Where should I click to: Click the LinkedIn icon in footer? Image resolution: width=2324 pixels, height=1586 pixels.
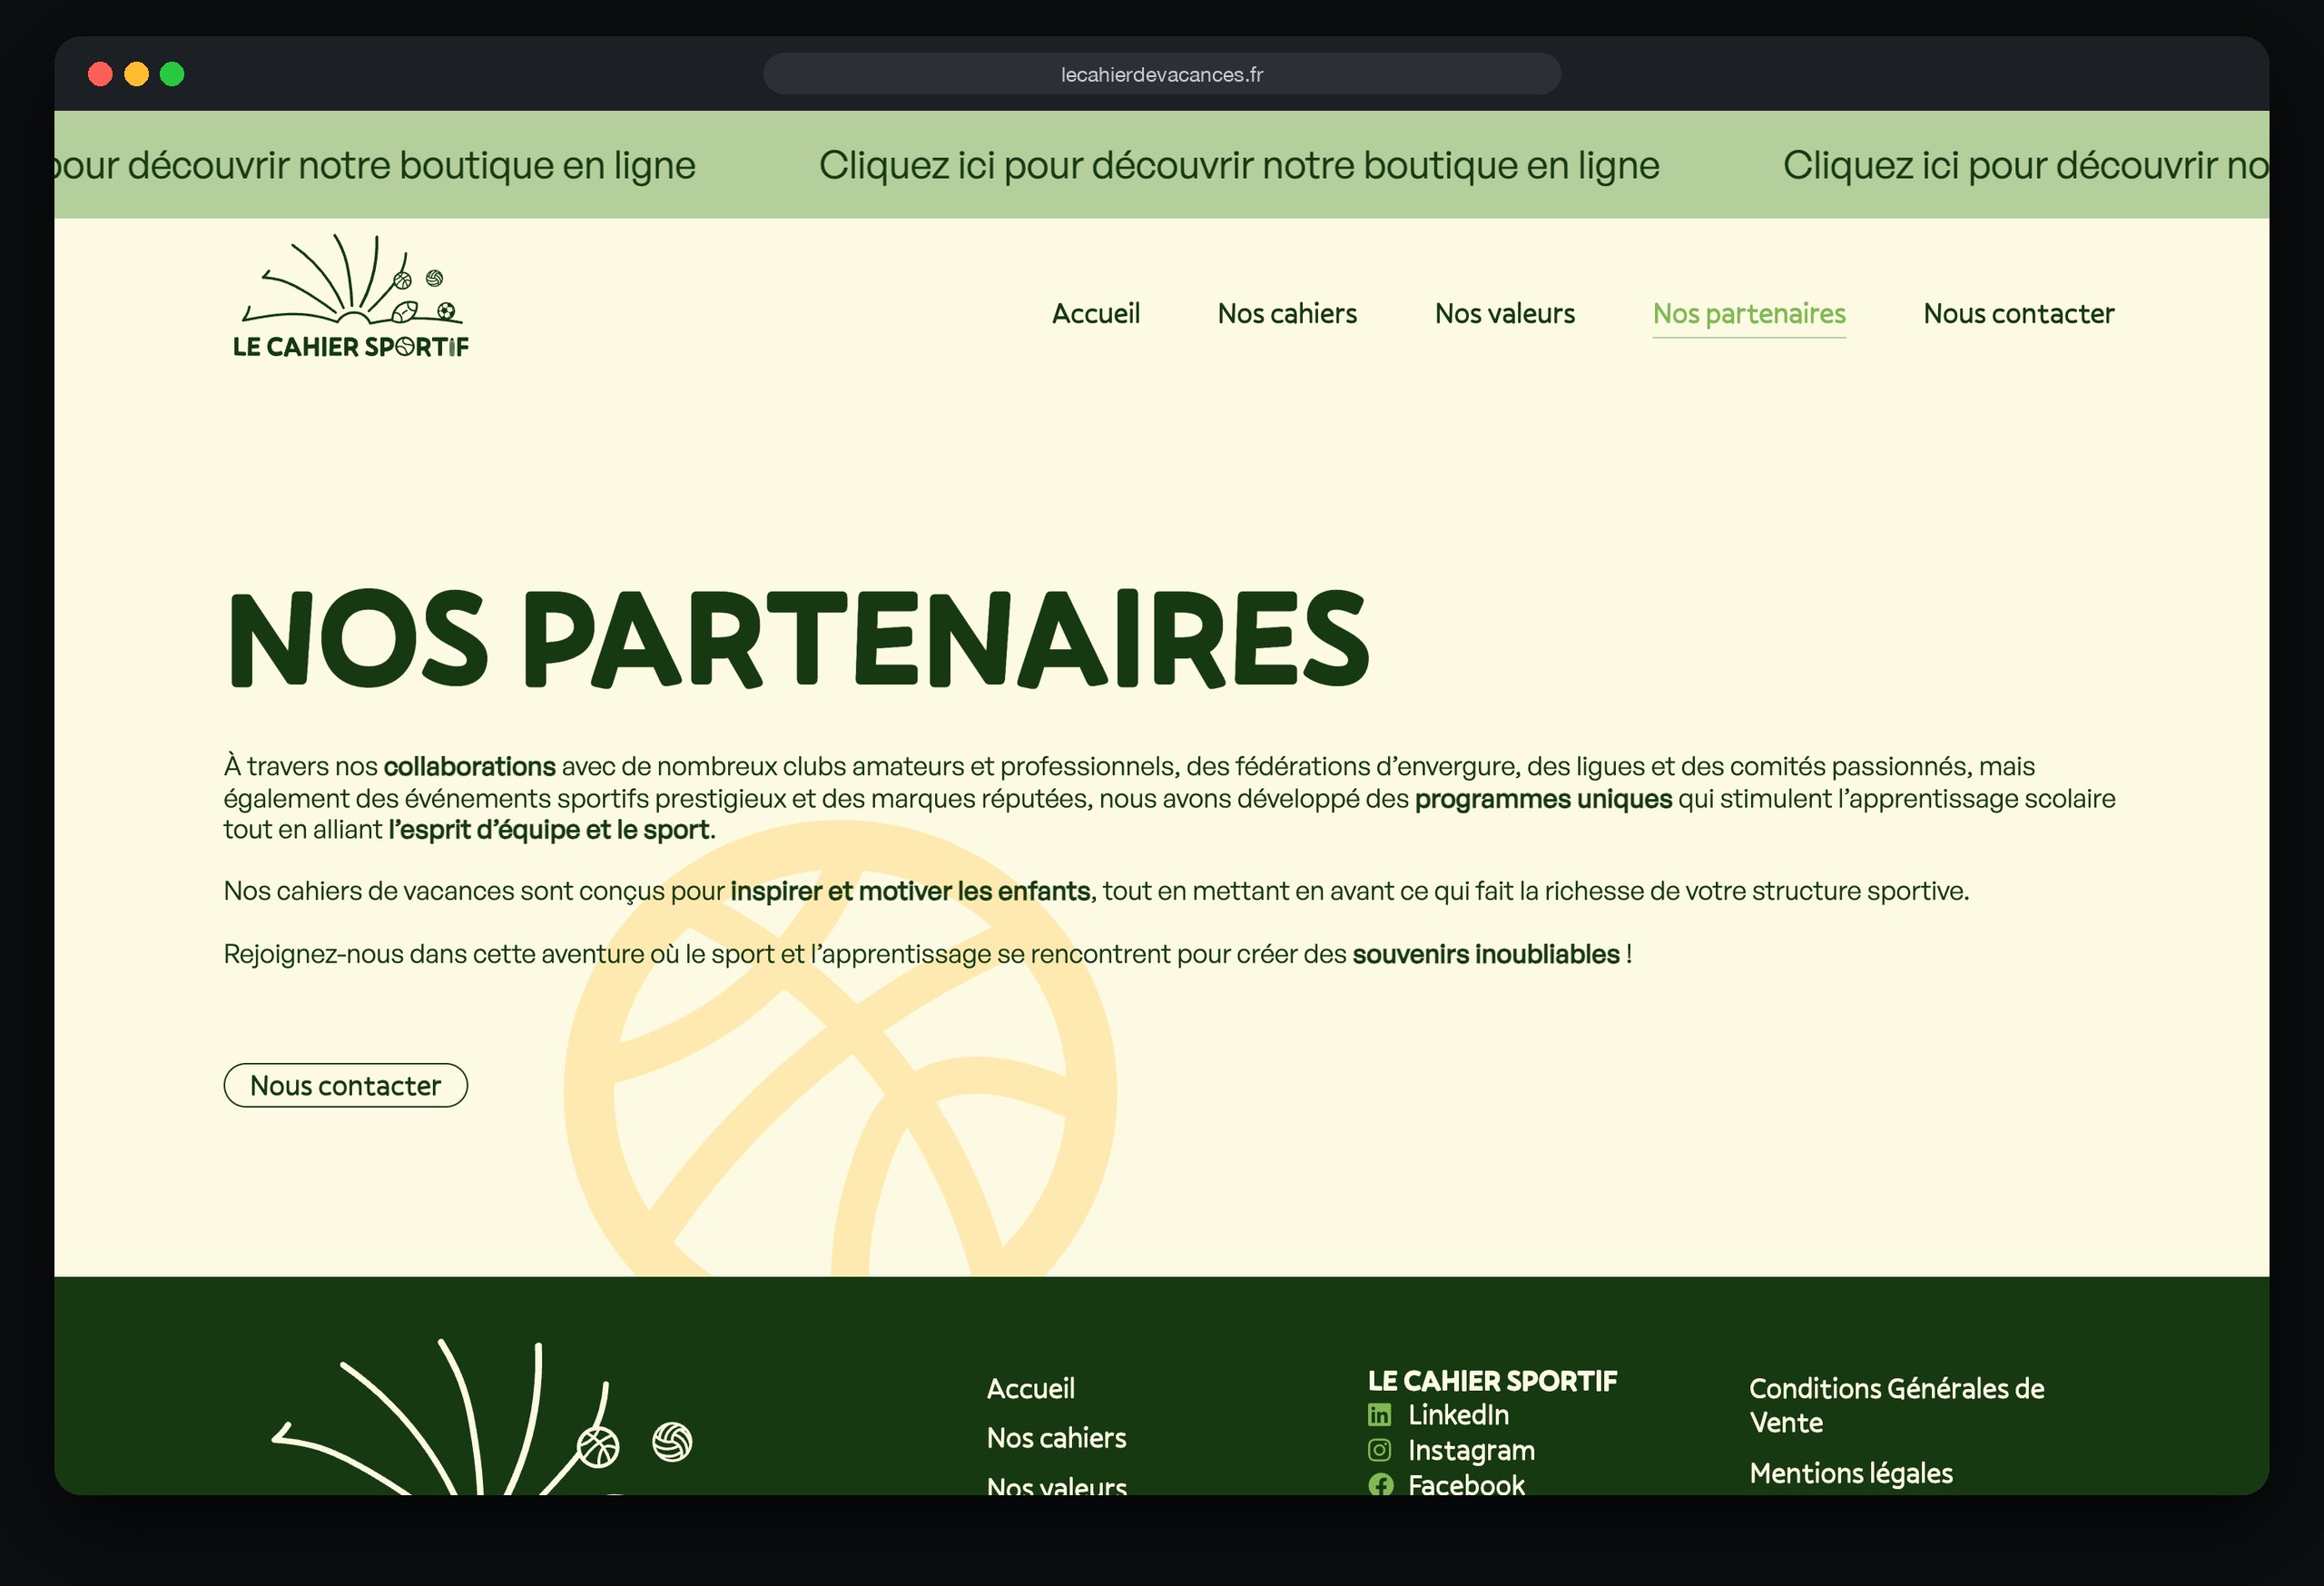pos(1379,1414)
